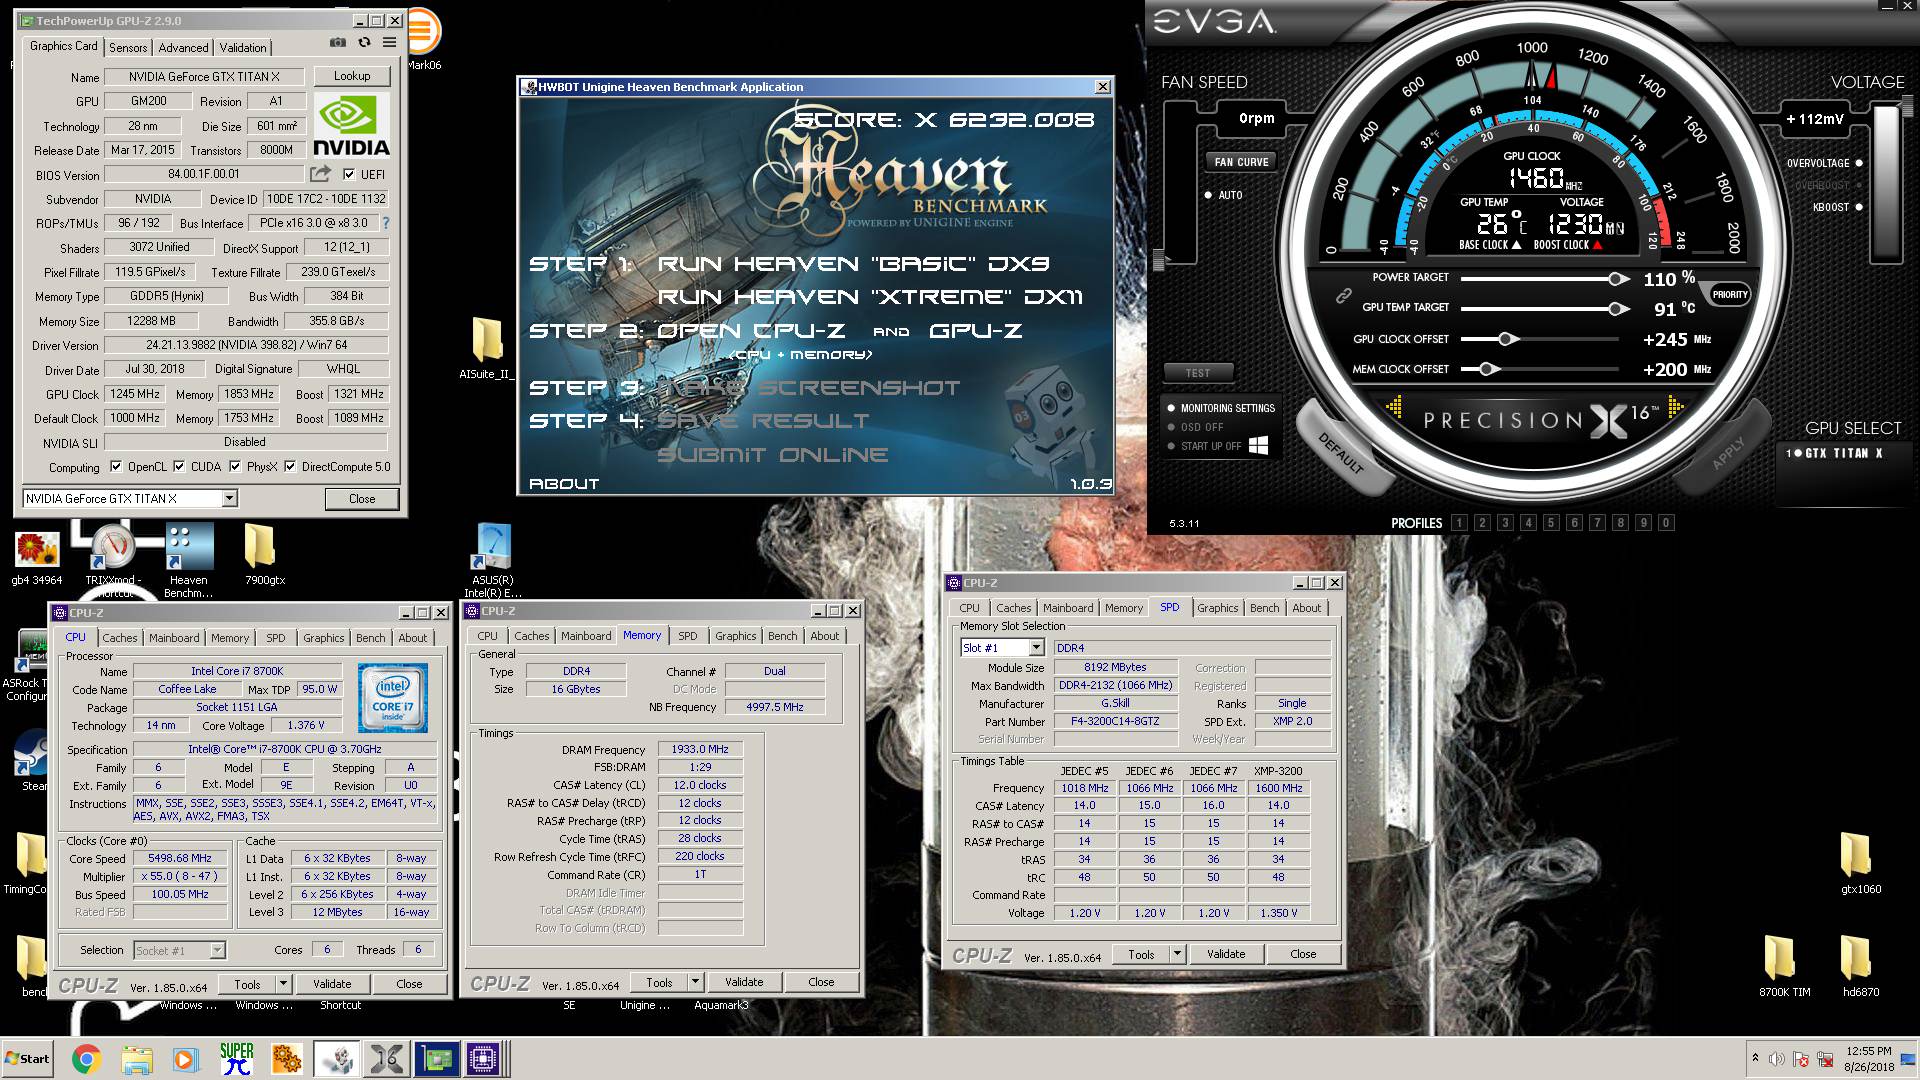Screen dimensions: 1920x1080
Task: Click the Precision X icon in the taskbar
Action: point(387,1059)
